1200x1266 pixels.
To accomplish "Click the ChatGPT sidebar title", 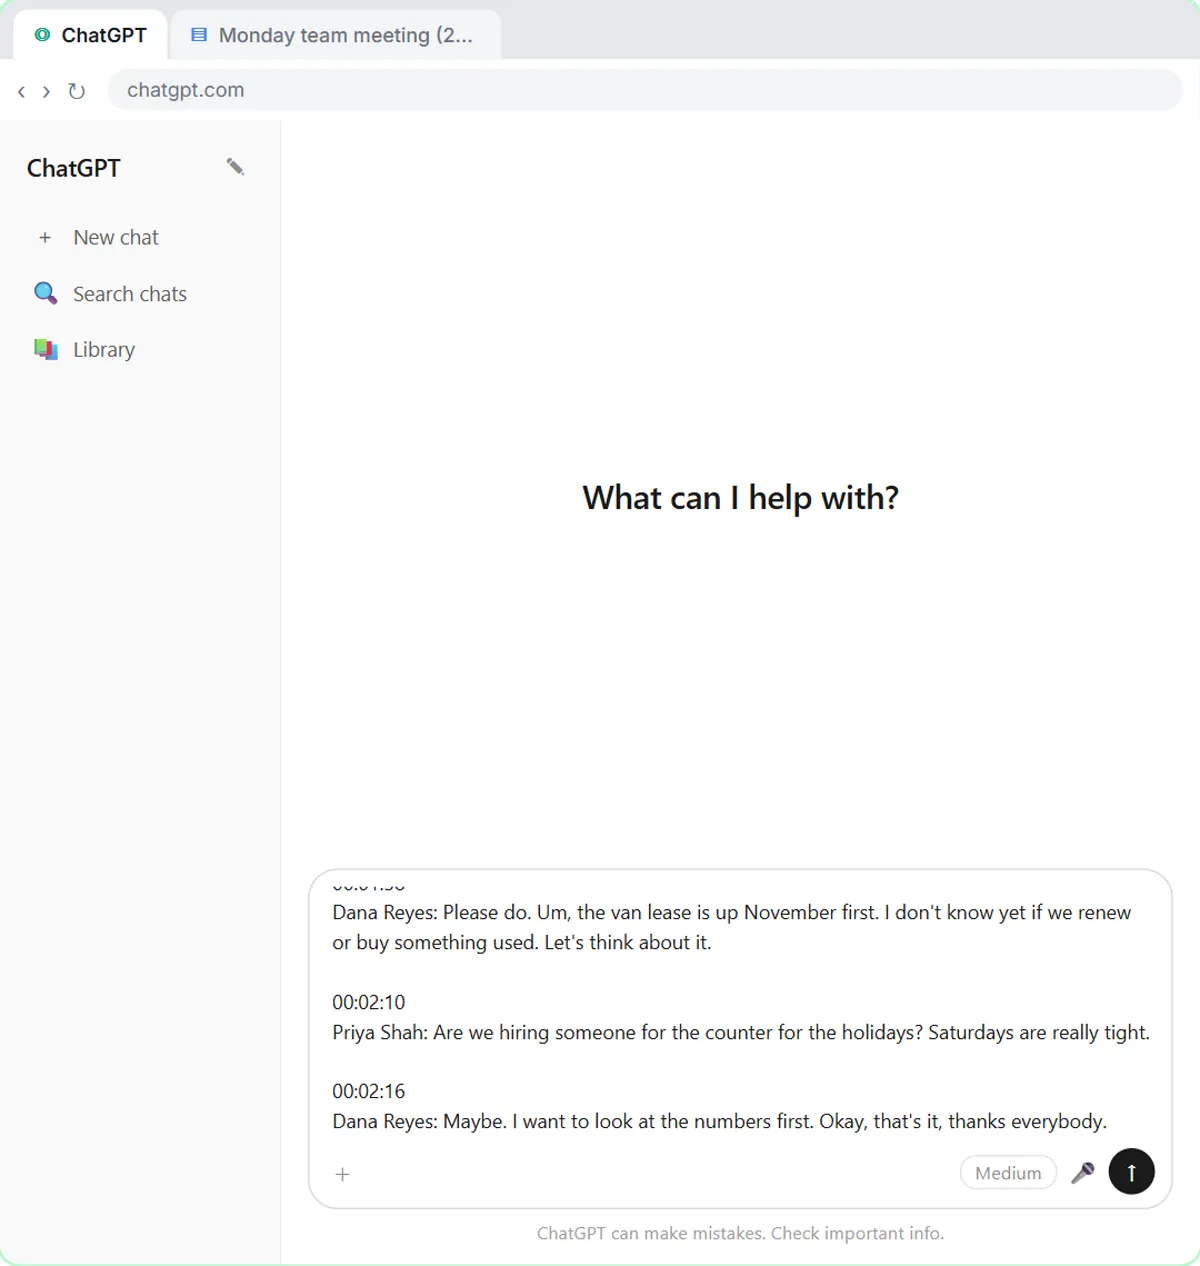I will 74,168.
